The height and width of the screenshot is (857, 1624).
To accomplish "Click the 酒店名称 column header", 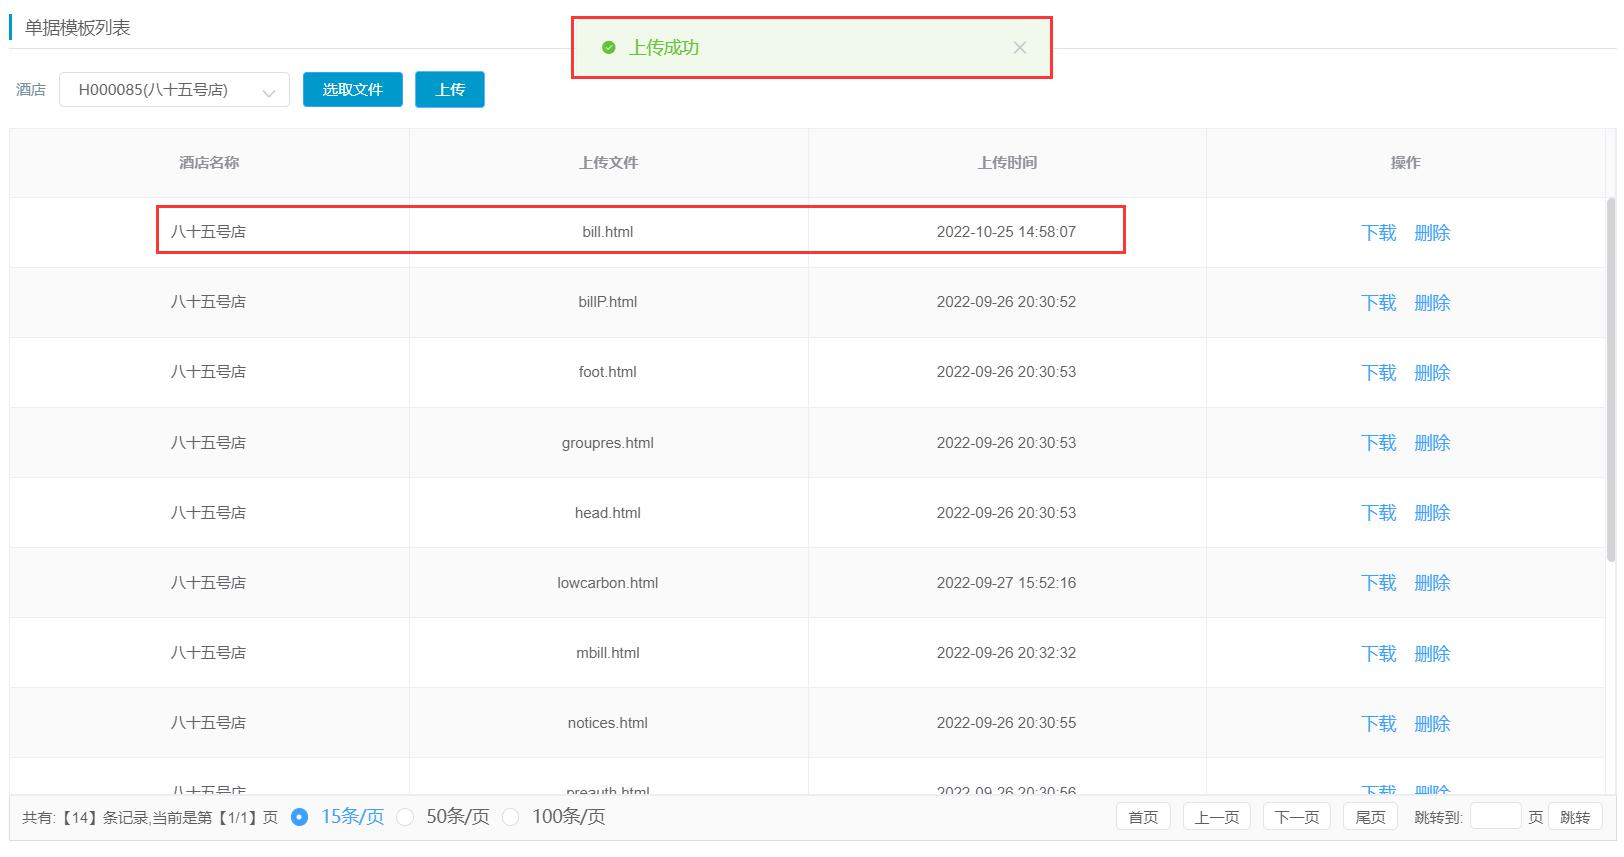I will coord(209,163).
